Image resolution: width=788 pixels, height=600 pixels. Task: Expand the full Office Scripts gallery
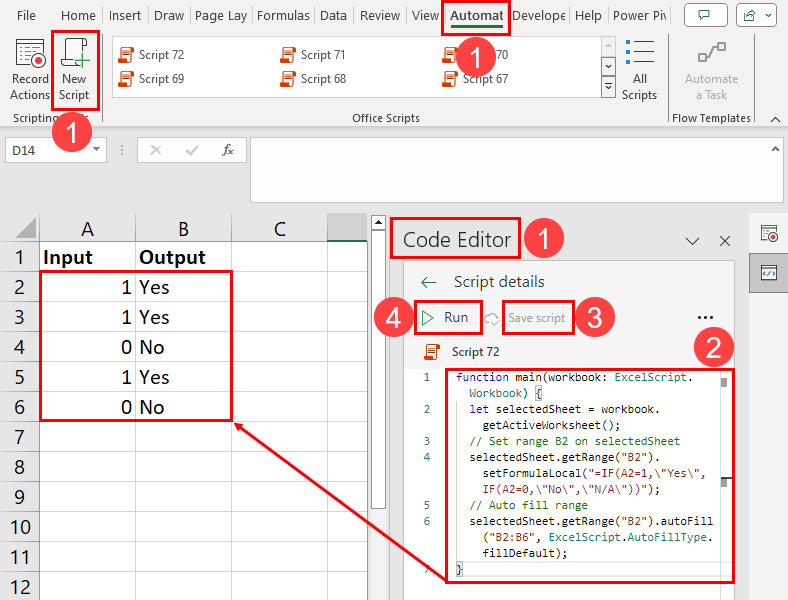click(608, 87)
